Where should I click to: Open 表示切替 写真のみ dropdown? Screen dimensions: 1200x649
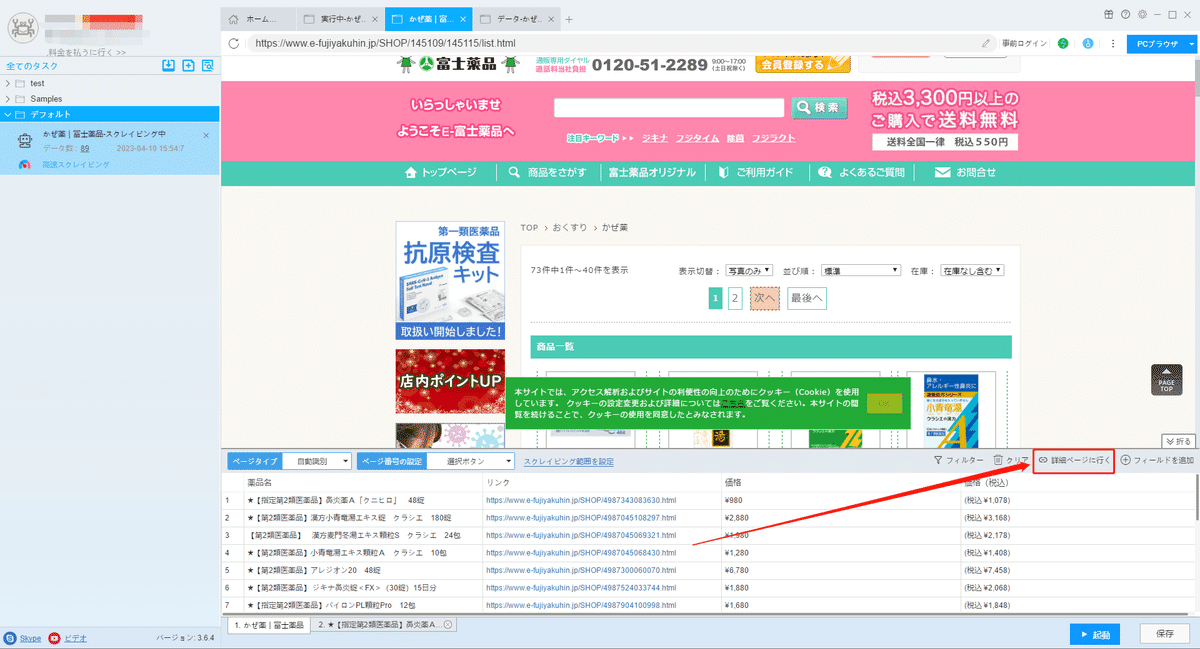(x=749, y=270)
